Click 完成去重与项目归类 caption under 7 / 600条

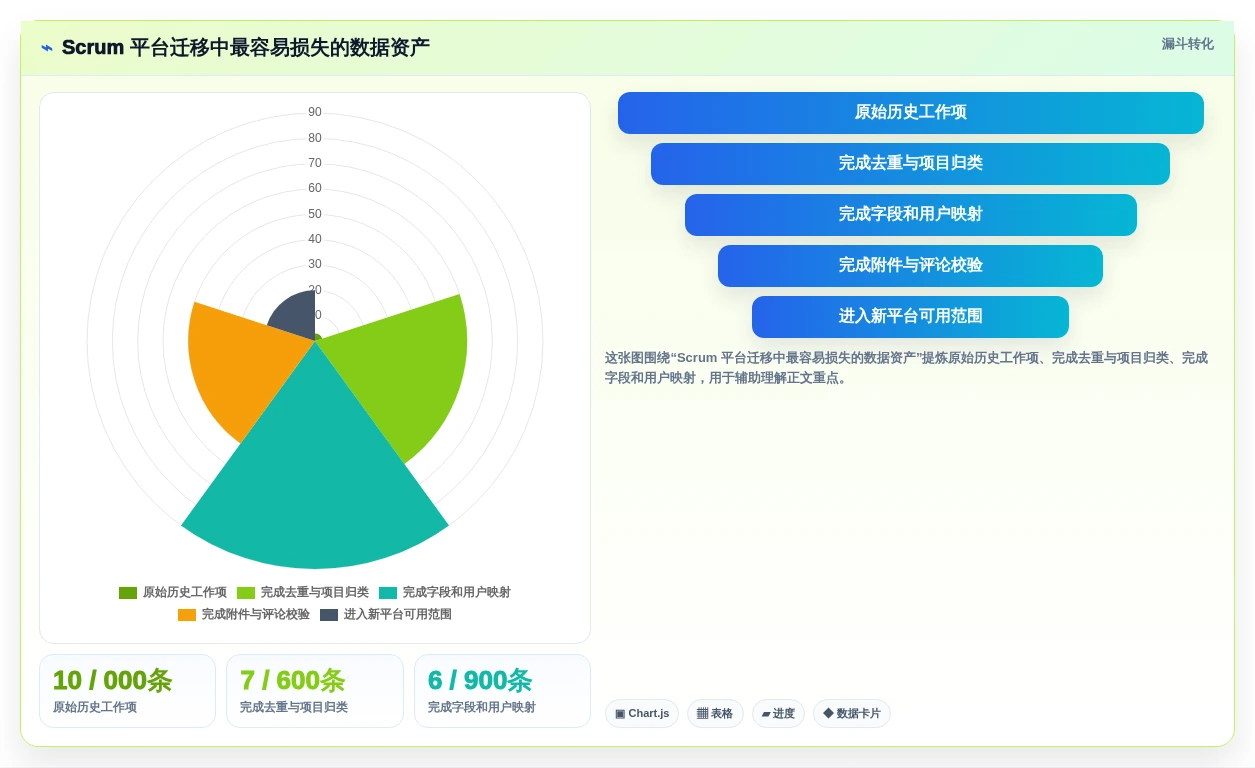(294, 708)
